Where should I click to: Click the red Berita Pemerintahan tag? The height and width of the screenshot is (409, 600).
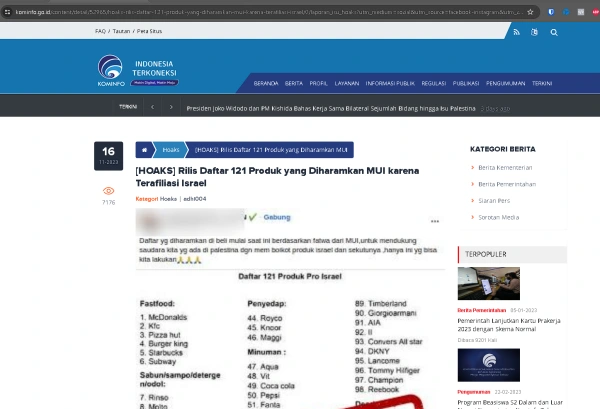pos(481,310)
